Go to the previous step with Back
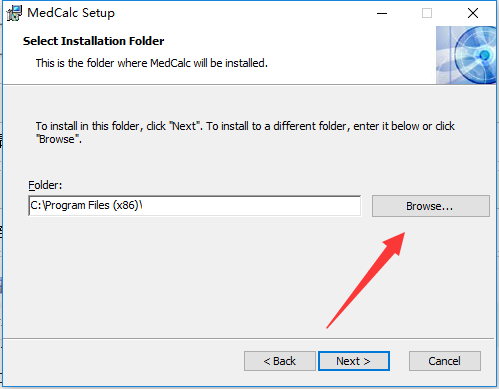The width and height of the screenshot is (499, 389). tap(280, 361)
